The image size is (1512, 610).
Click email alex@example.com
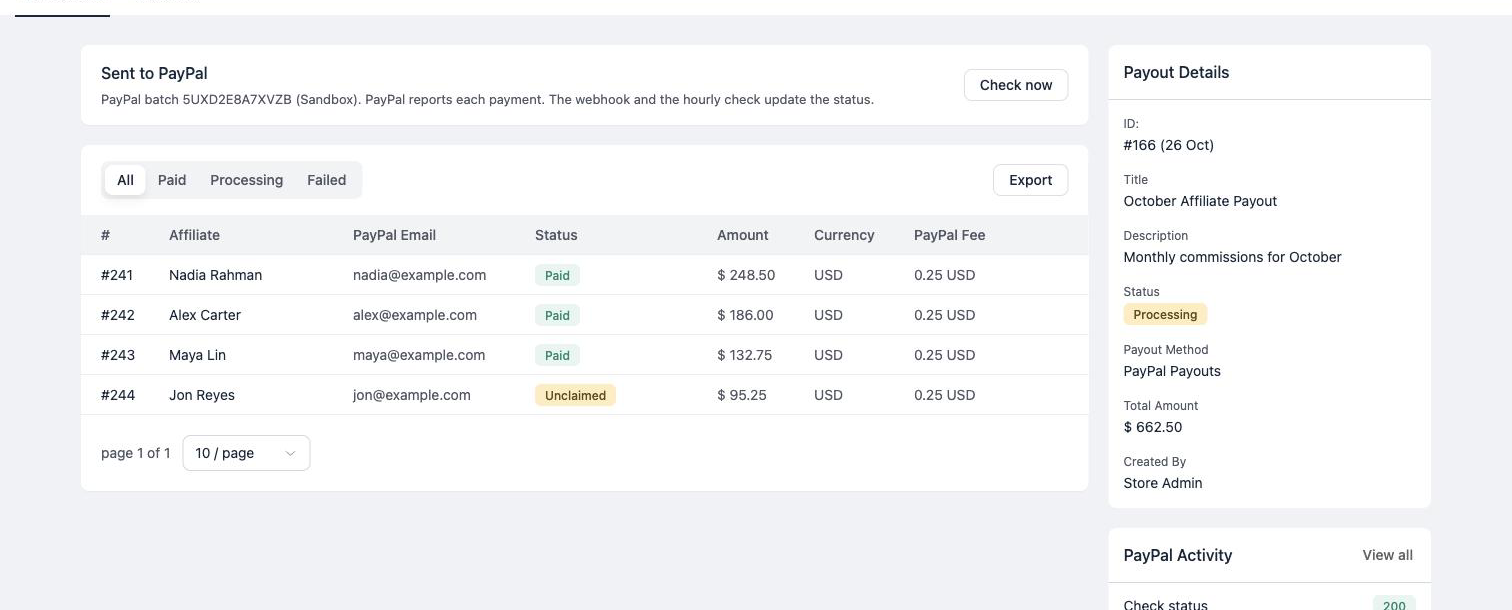415,315
